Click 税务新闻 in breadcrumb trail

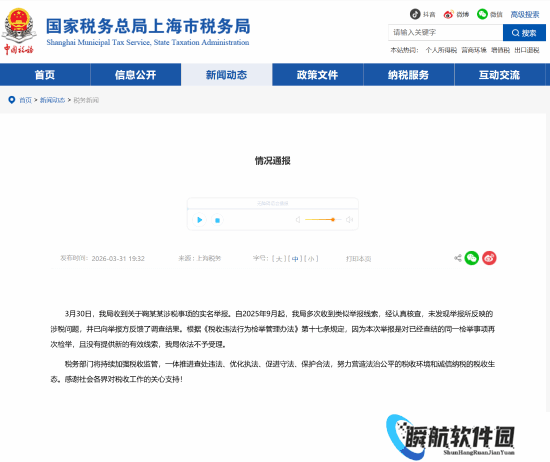86,100
